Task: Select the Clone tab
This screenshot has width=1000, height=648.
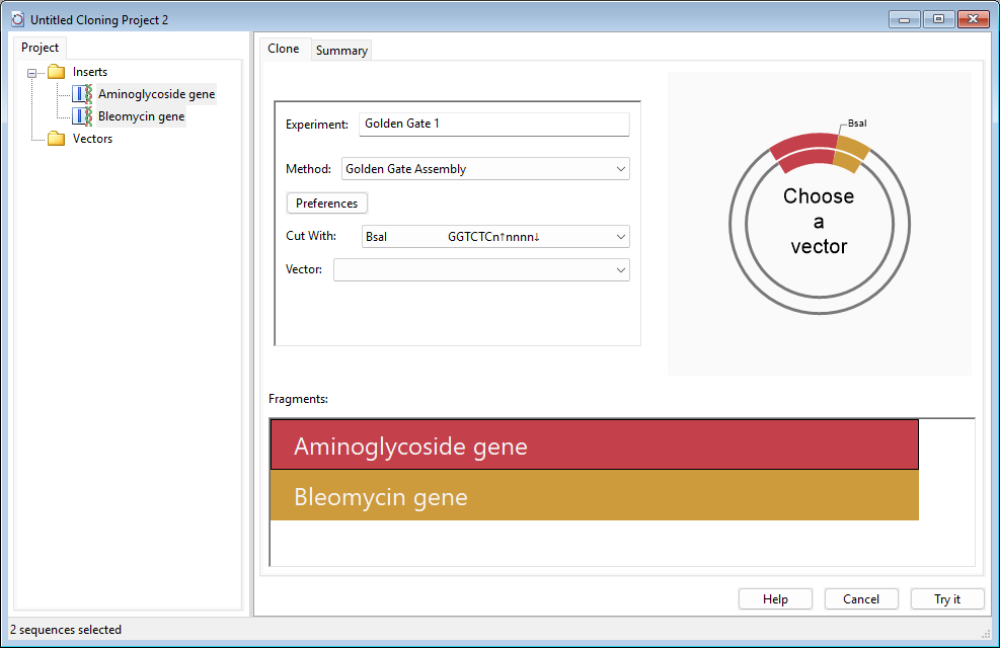Action: pos(283,48)
